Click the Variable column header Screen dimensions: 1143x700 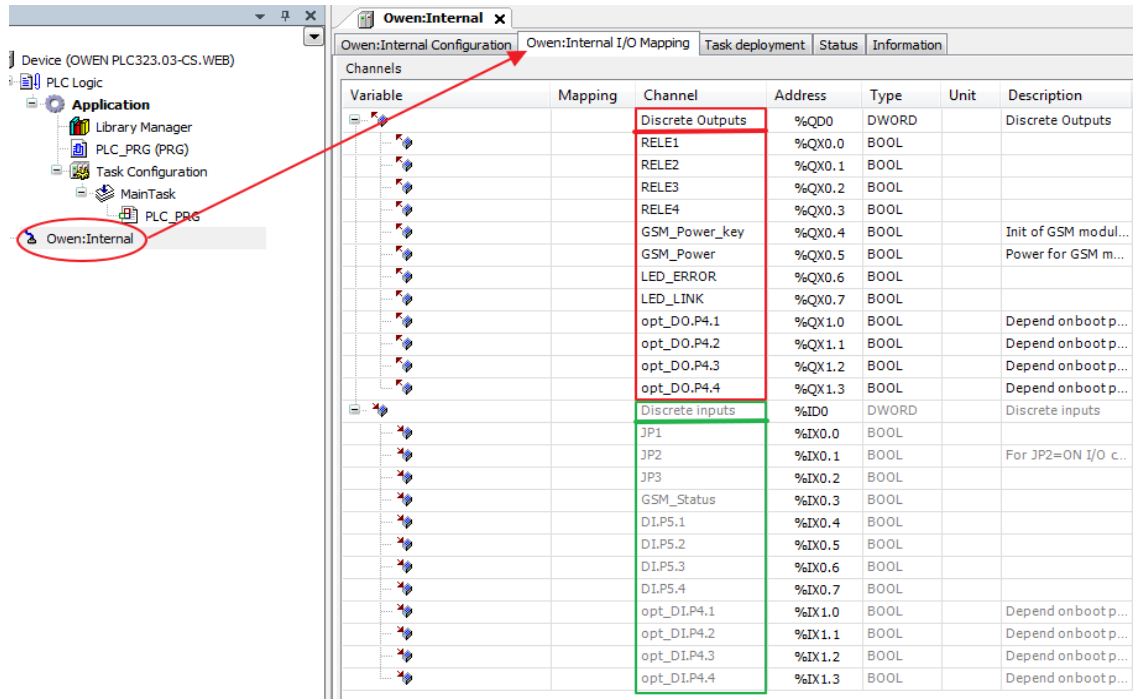pyautogui.click(x=376, y=96)
